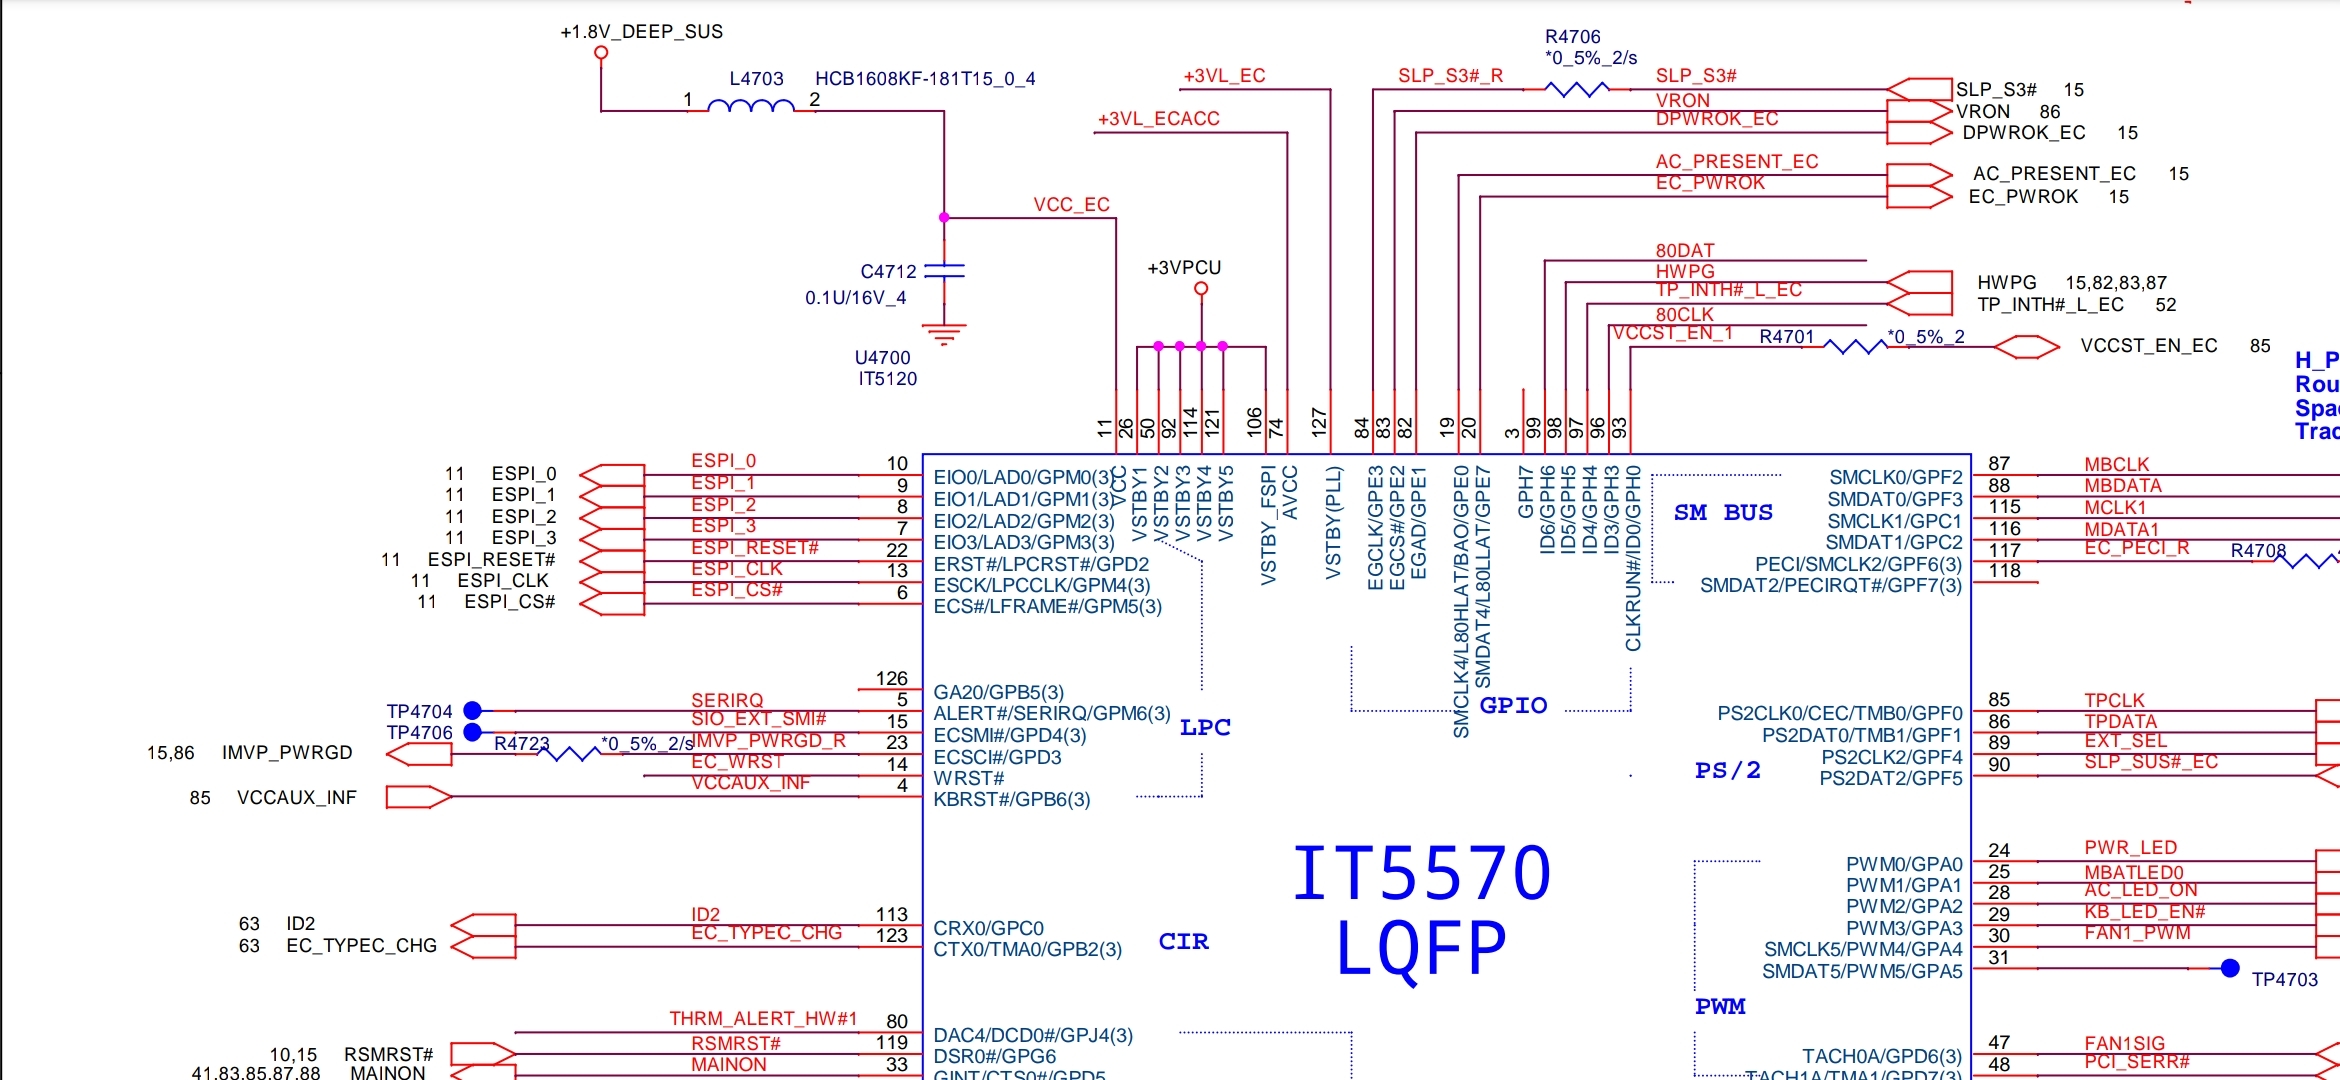This screenshot has height=1080, width=2340.
Task: Select the U4700 reference designator
Action: coord(883,358)
